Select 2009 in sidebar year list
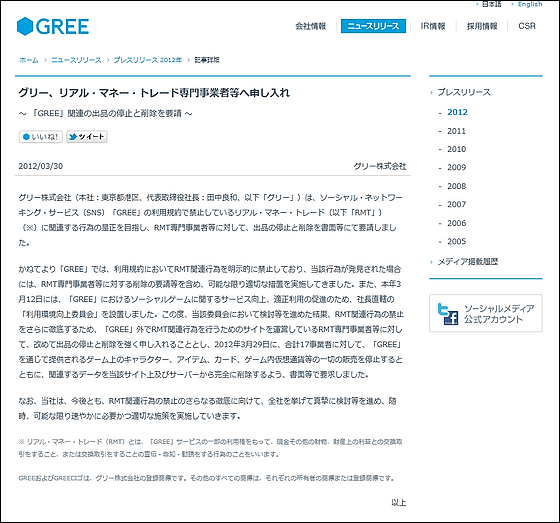Image resolution: width=560 pixels, height=523 pixels. (x=456, y=168)
